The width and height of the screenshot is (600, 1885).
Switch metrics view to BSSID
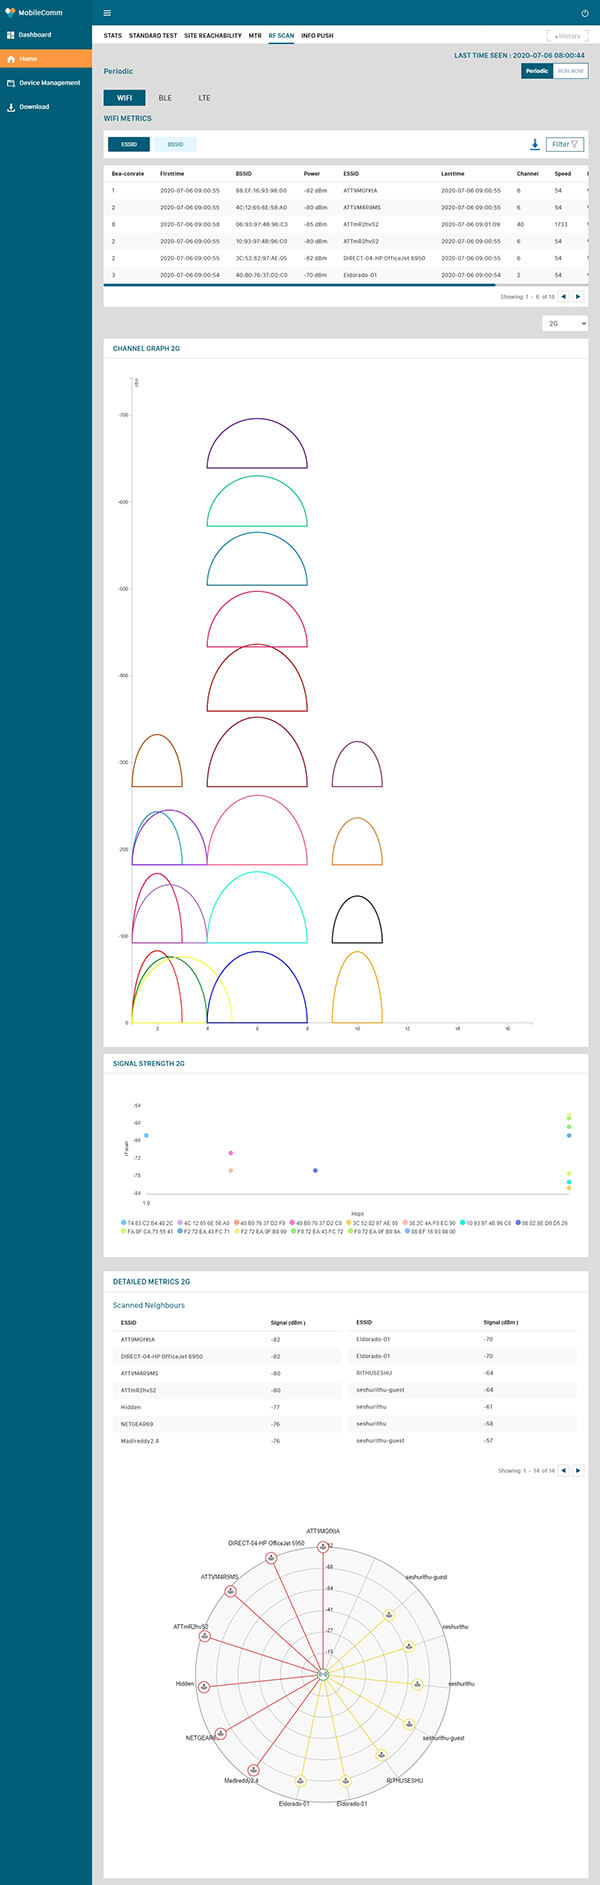pos(175,144)
